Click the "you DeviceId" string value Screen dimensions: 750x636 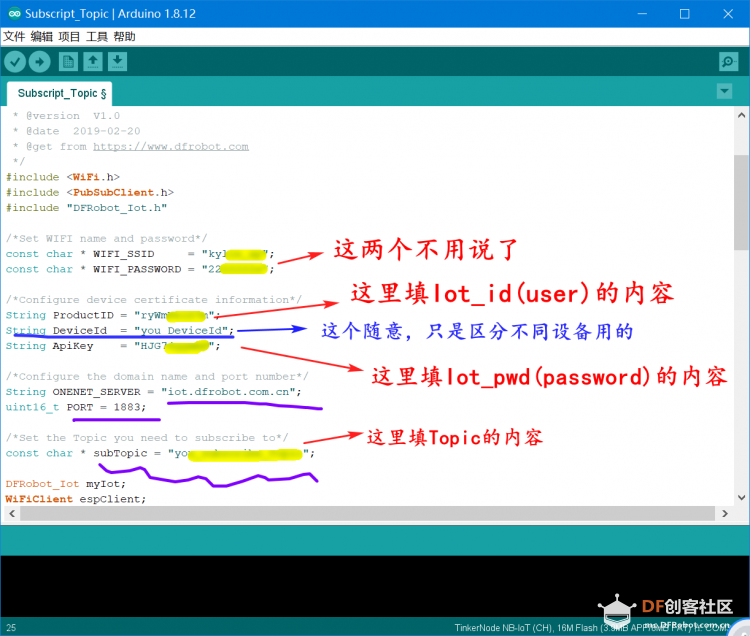click(x=181, y=330)
